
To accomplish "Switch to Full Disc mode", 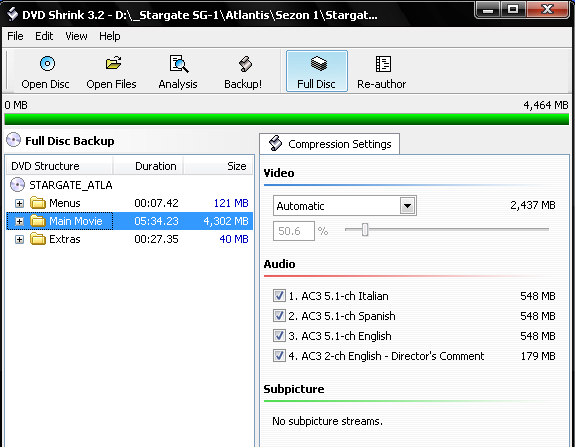I will (x=316, y=71).
